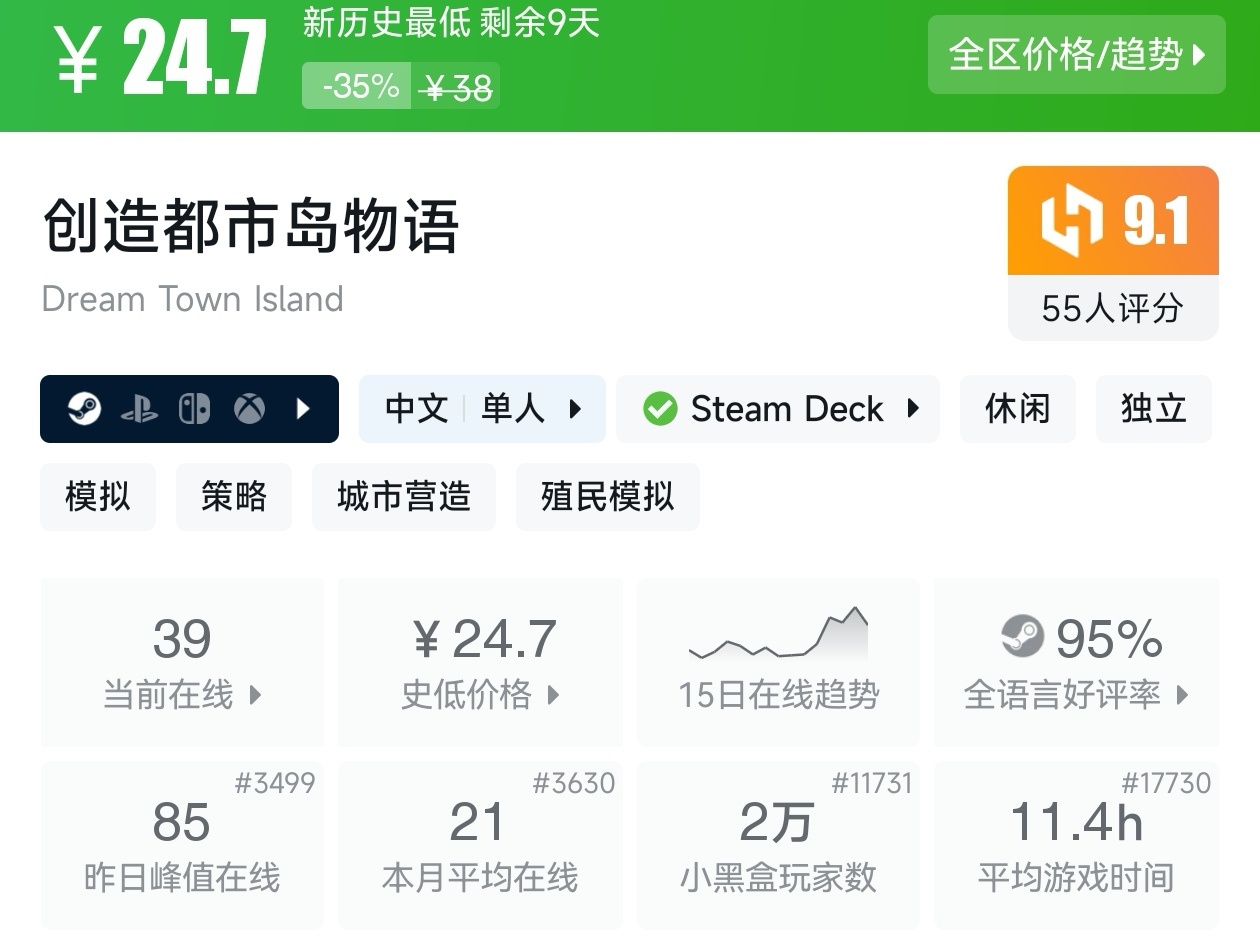Tap the -35% discount badge
This screenshot has width=1260, height=936.
pos(357,86)
